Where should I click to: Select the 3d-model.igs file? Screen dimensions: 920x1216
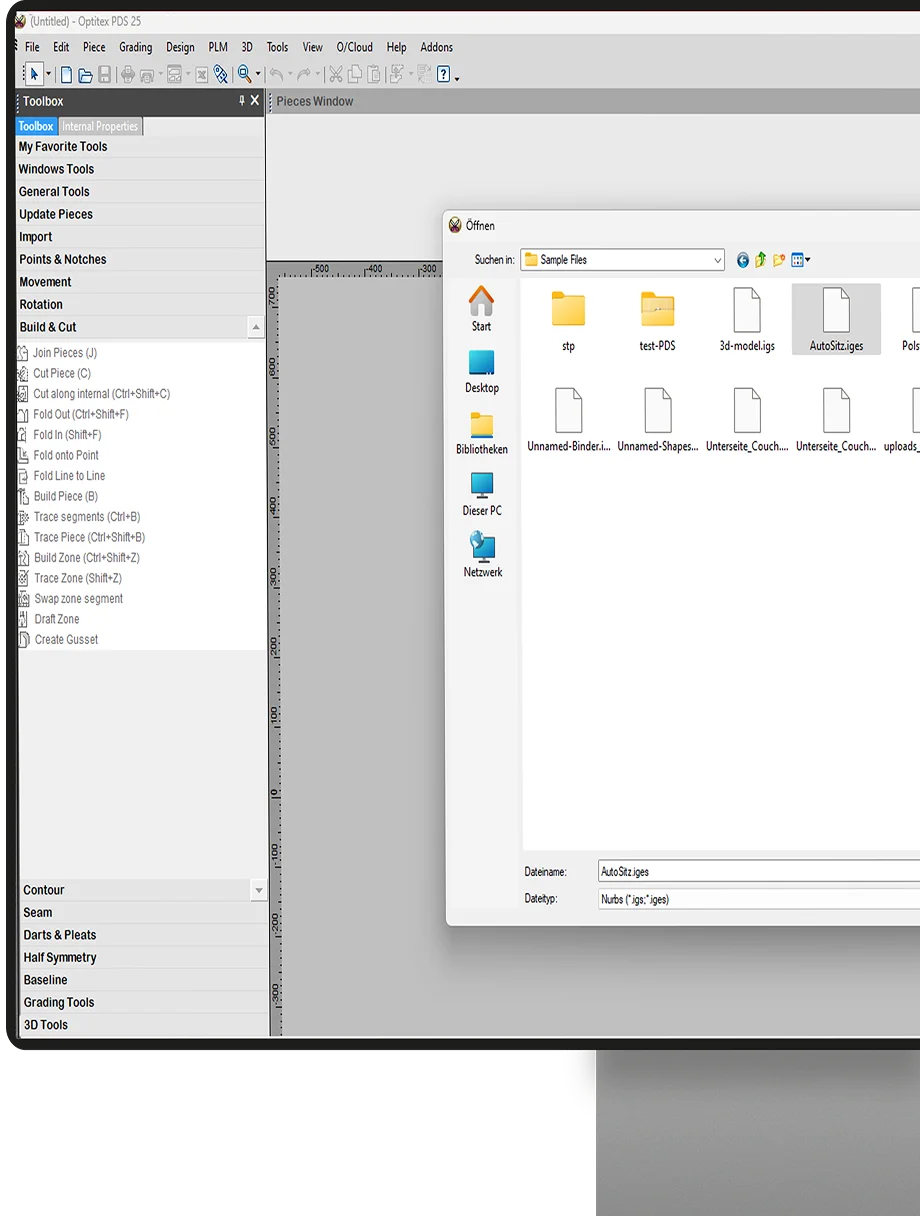click(x=747, y=319)
